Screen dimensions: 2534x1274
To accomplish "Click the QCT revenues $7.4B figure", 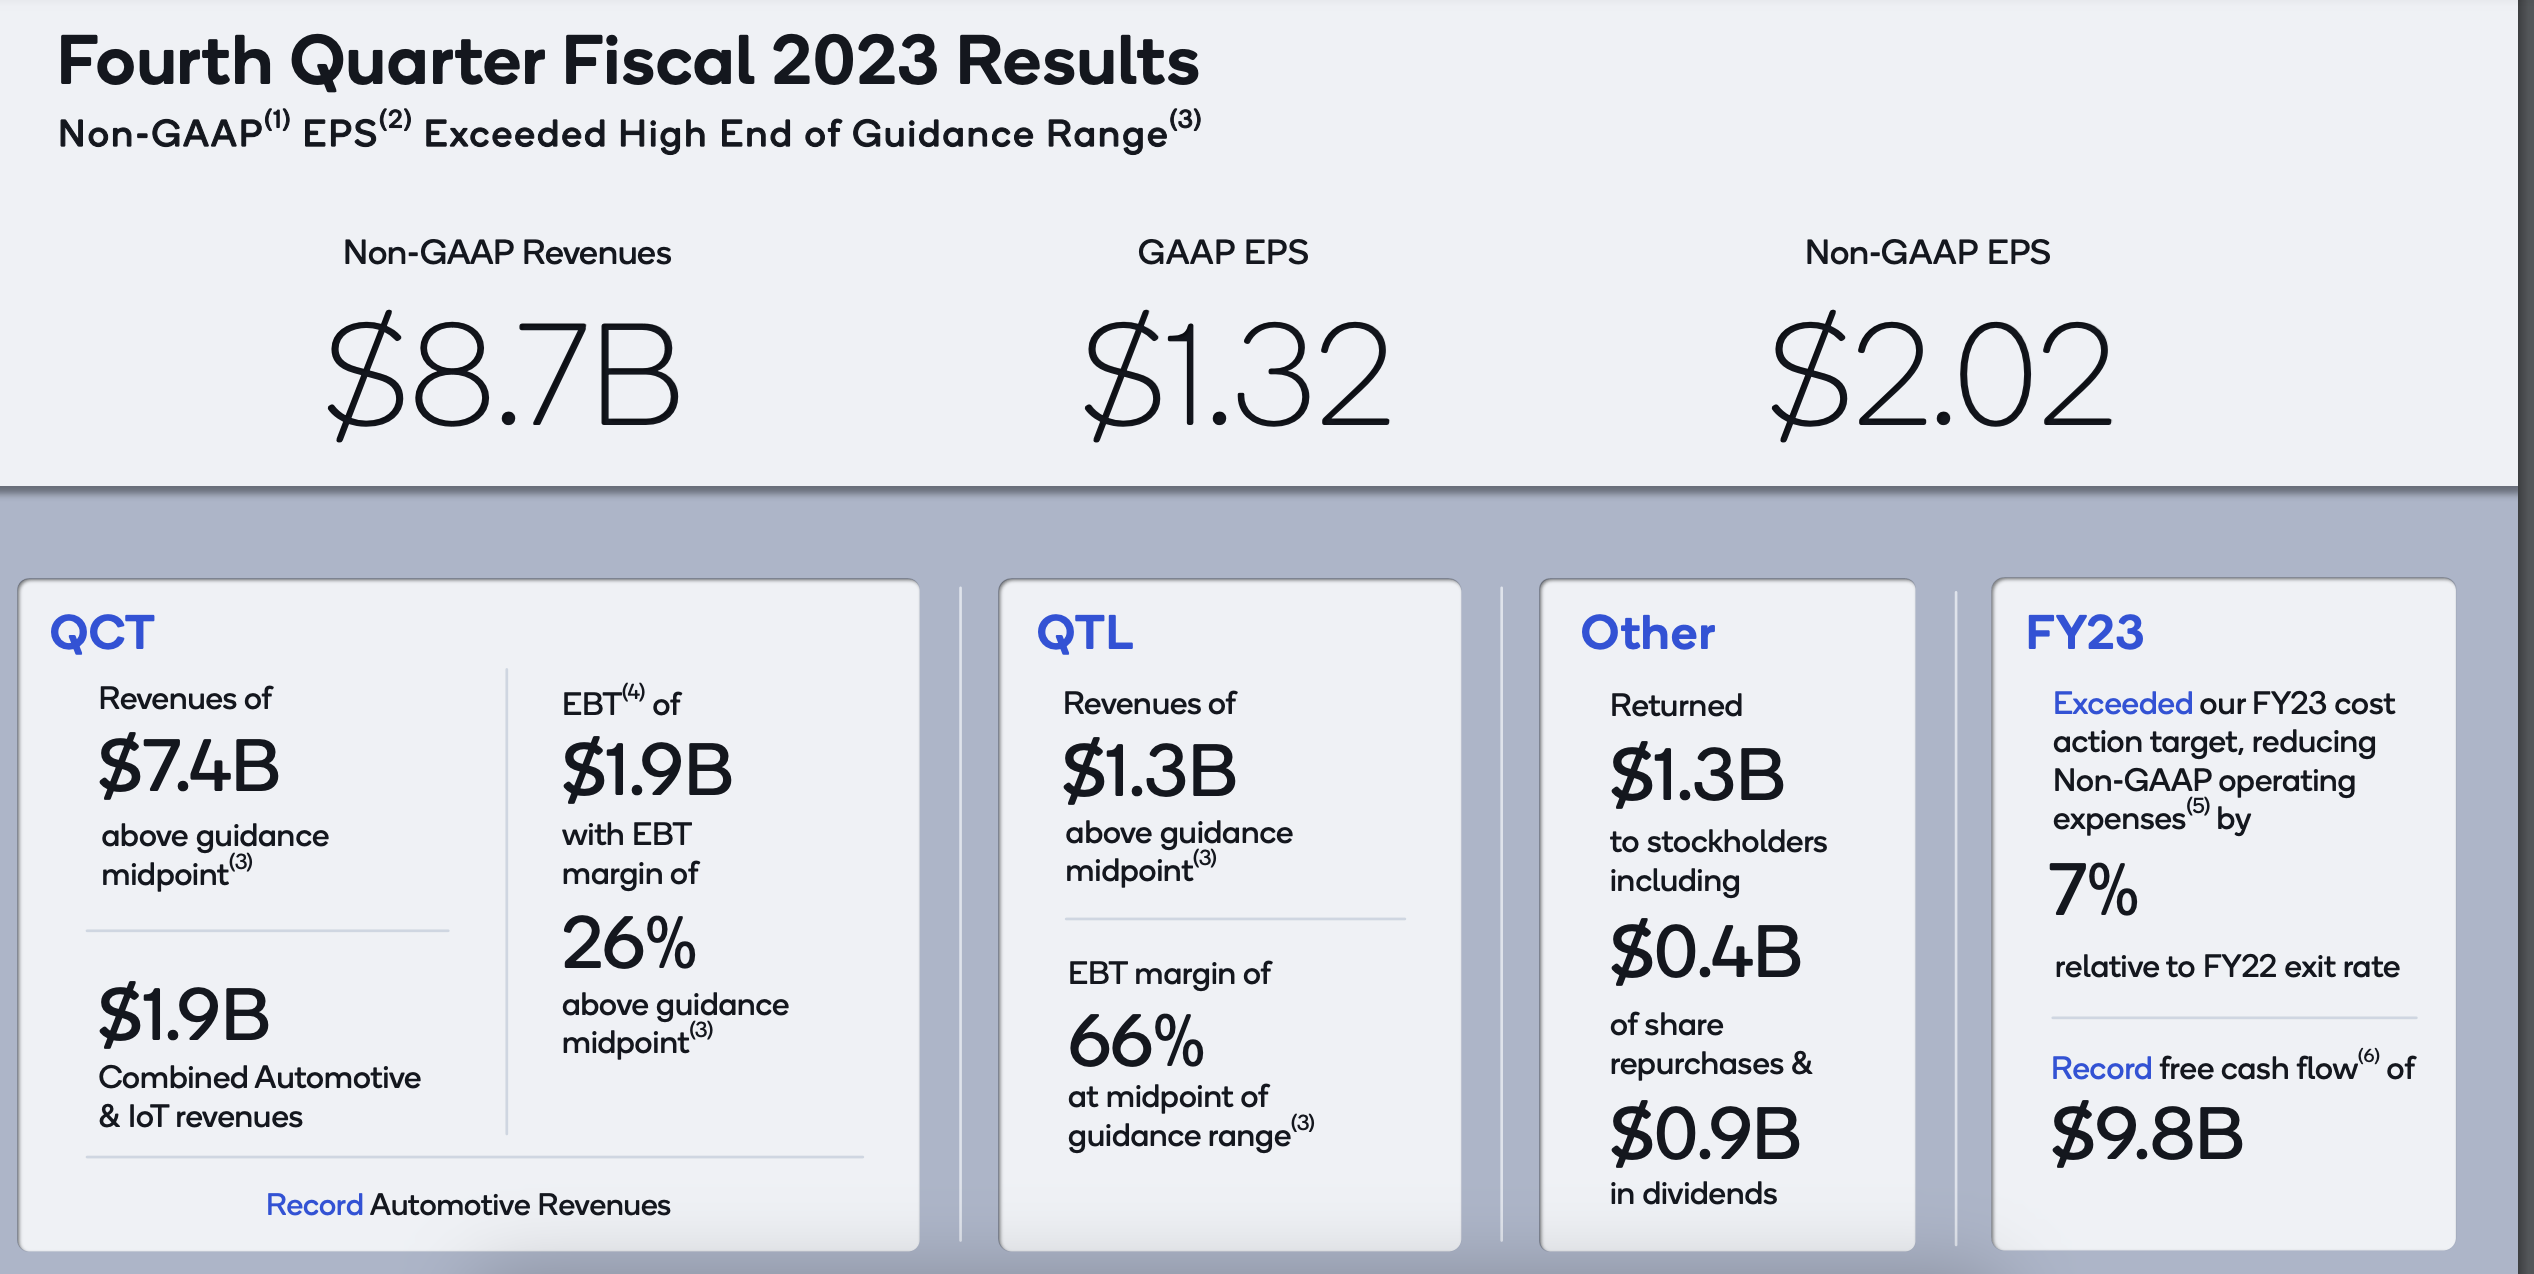I will (x=189, y=767).
